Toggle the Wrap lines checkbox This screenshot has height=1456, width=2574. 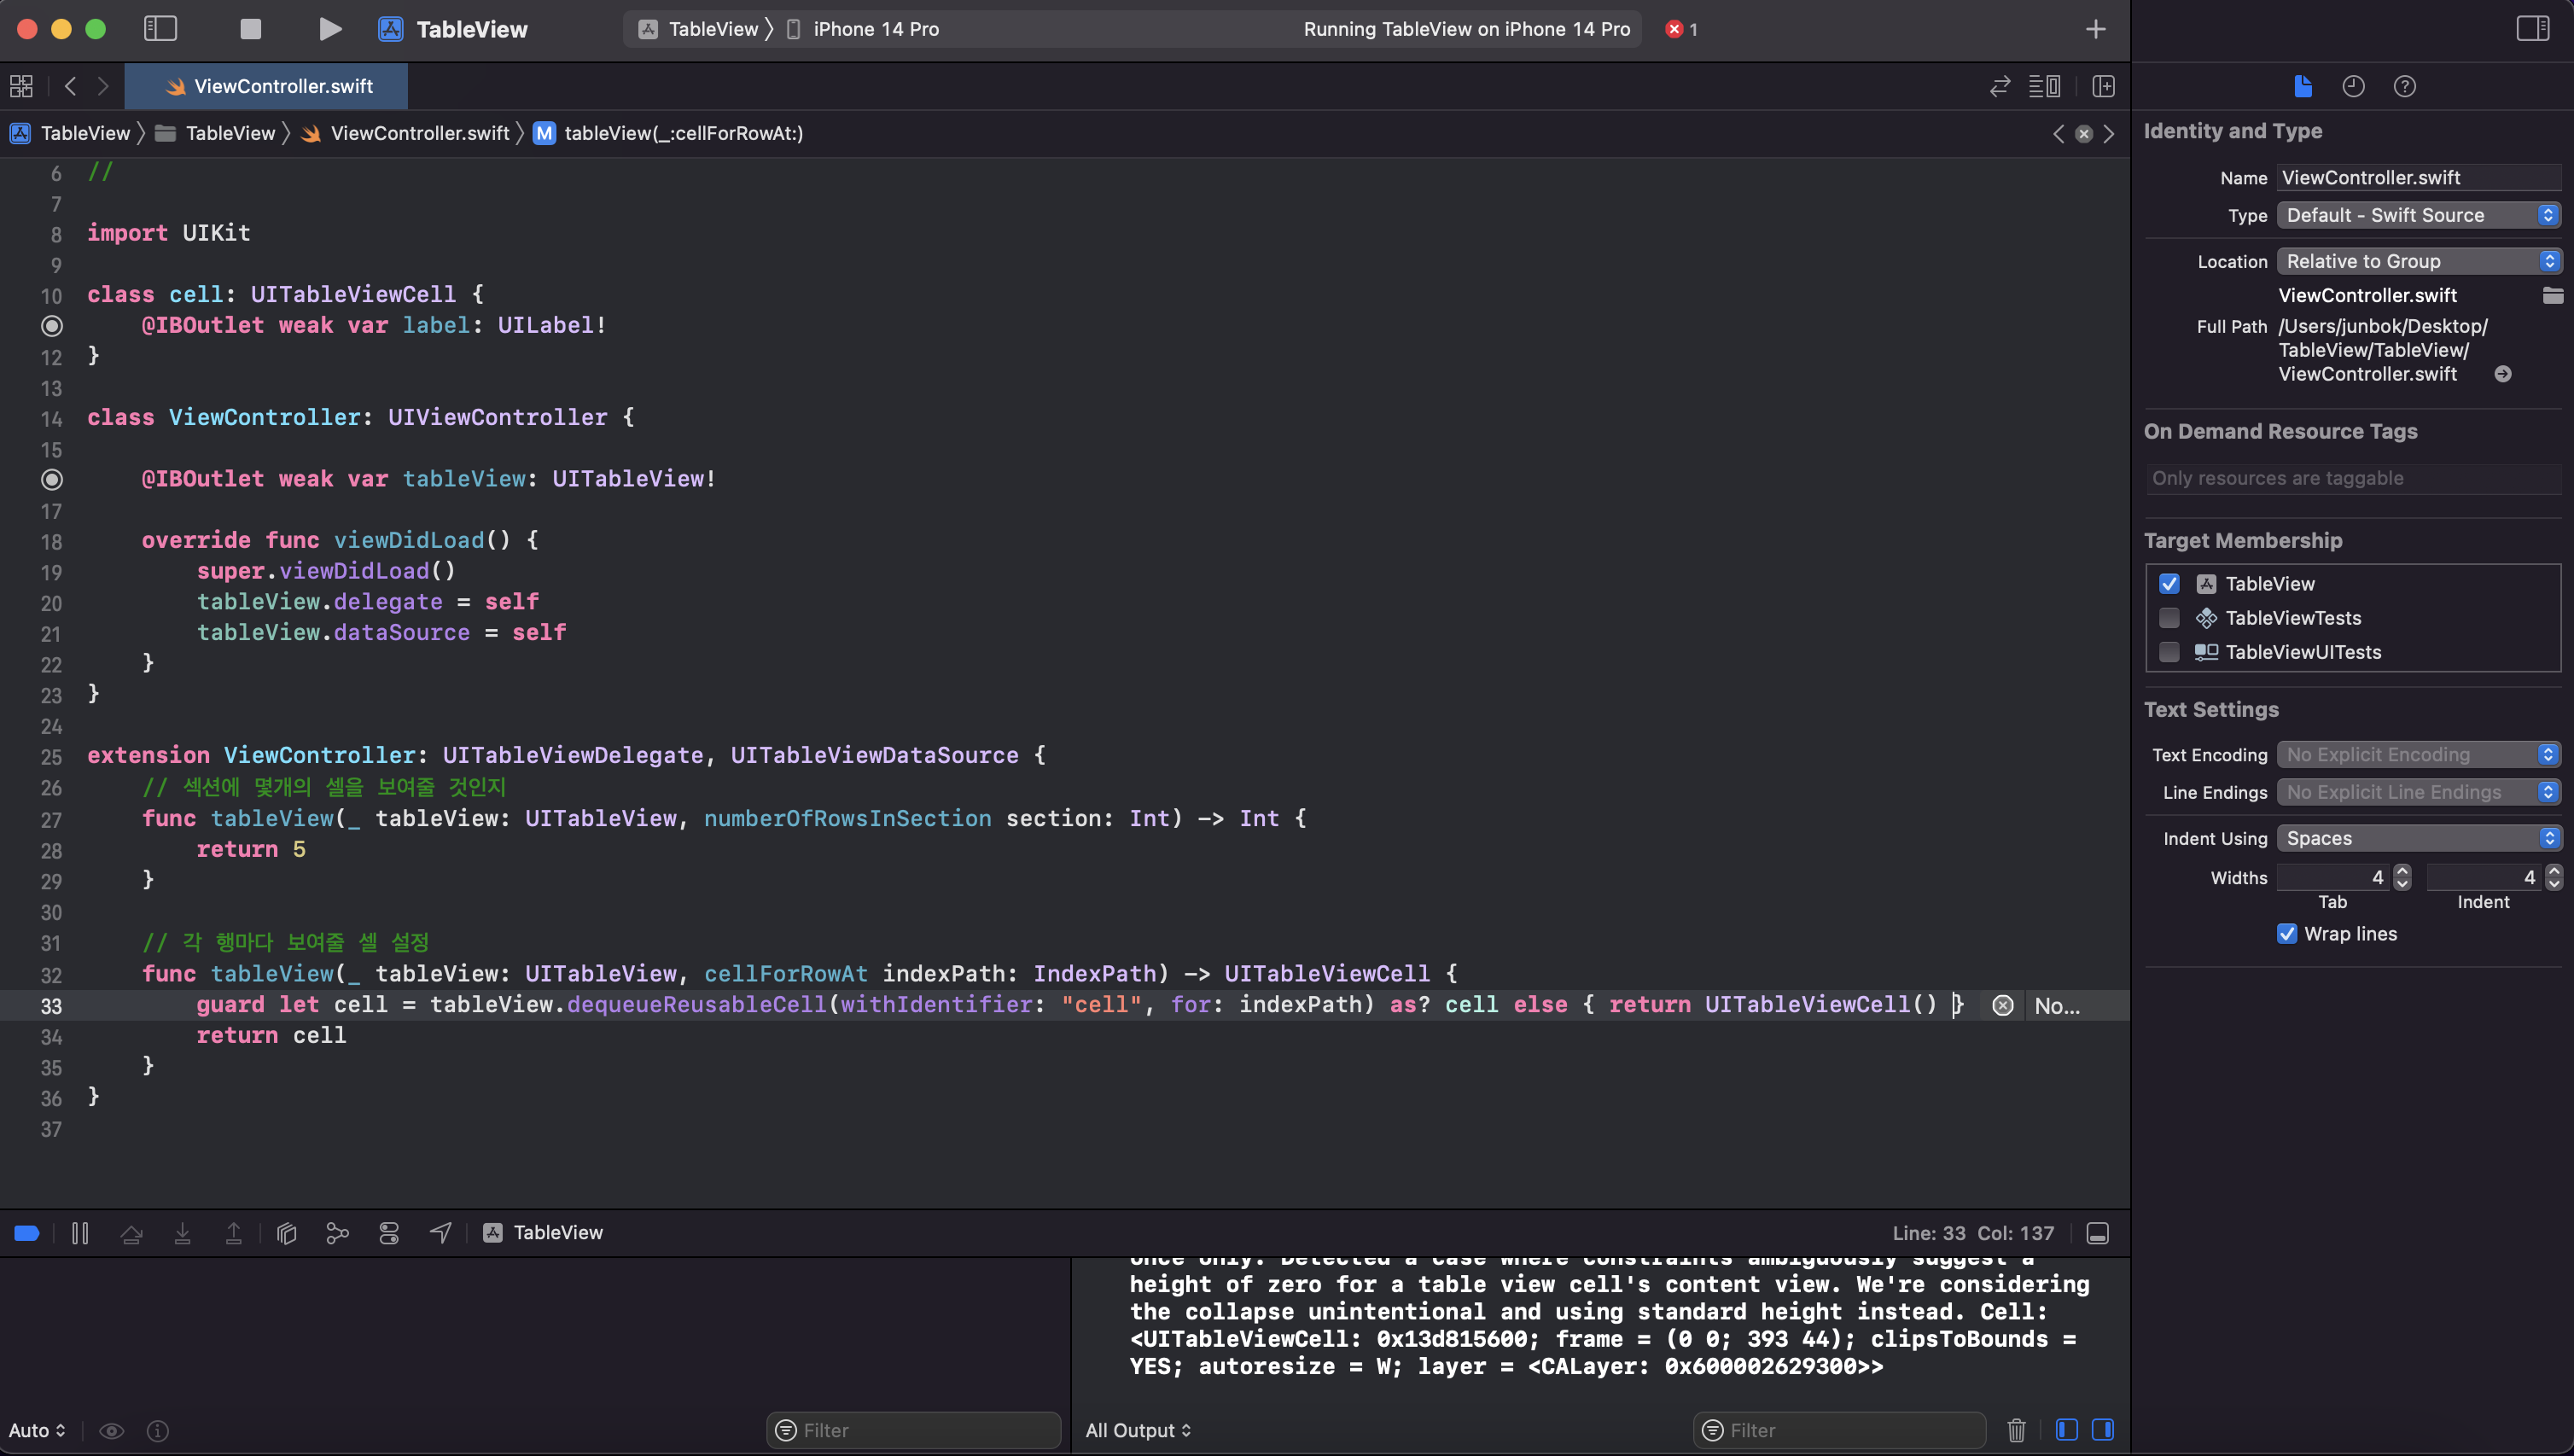point(2286,934)
